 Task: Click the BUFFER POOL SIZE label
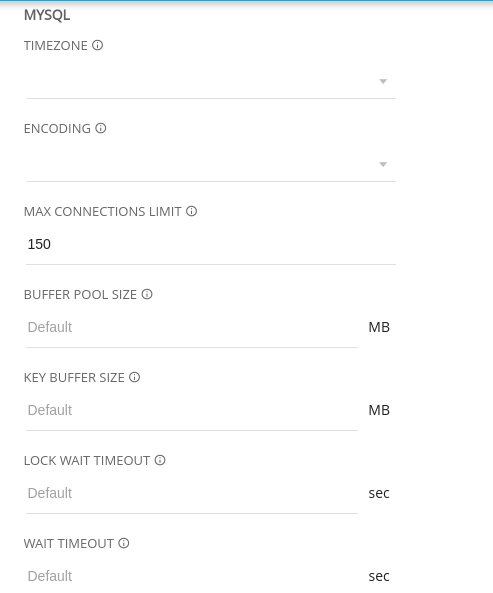pos(80,295)
